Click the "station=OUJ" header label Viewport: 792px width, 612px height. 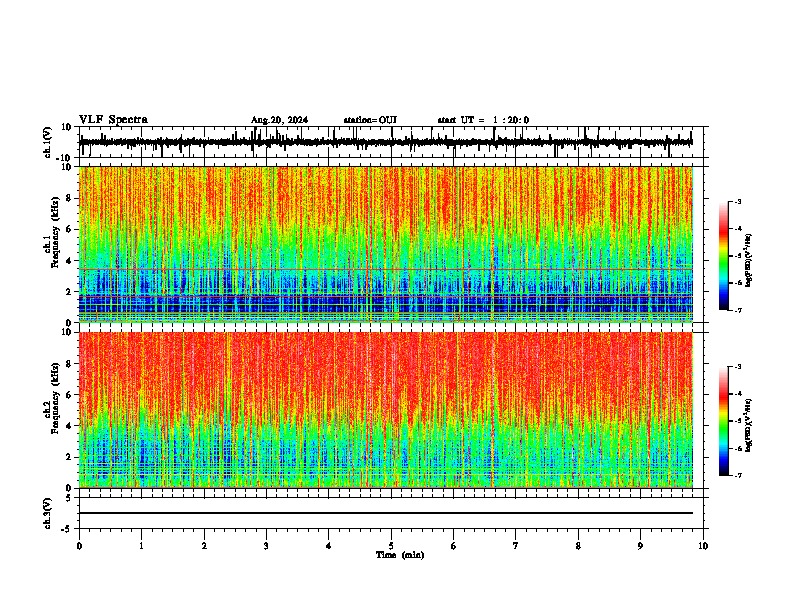(x=370, y=120)
